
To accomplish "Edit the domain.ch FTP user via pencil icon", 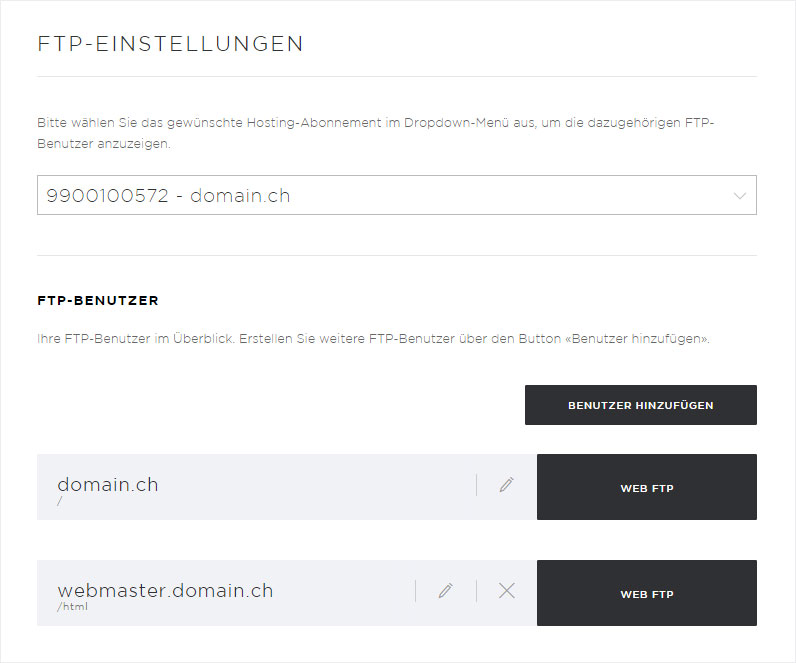I will click(506, 485).
